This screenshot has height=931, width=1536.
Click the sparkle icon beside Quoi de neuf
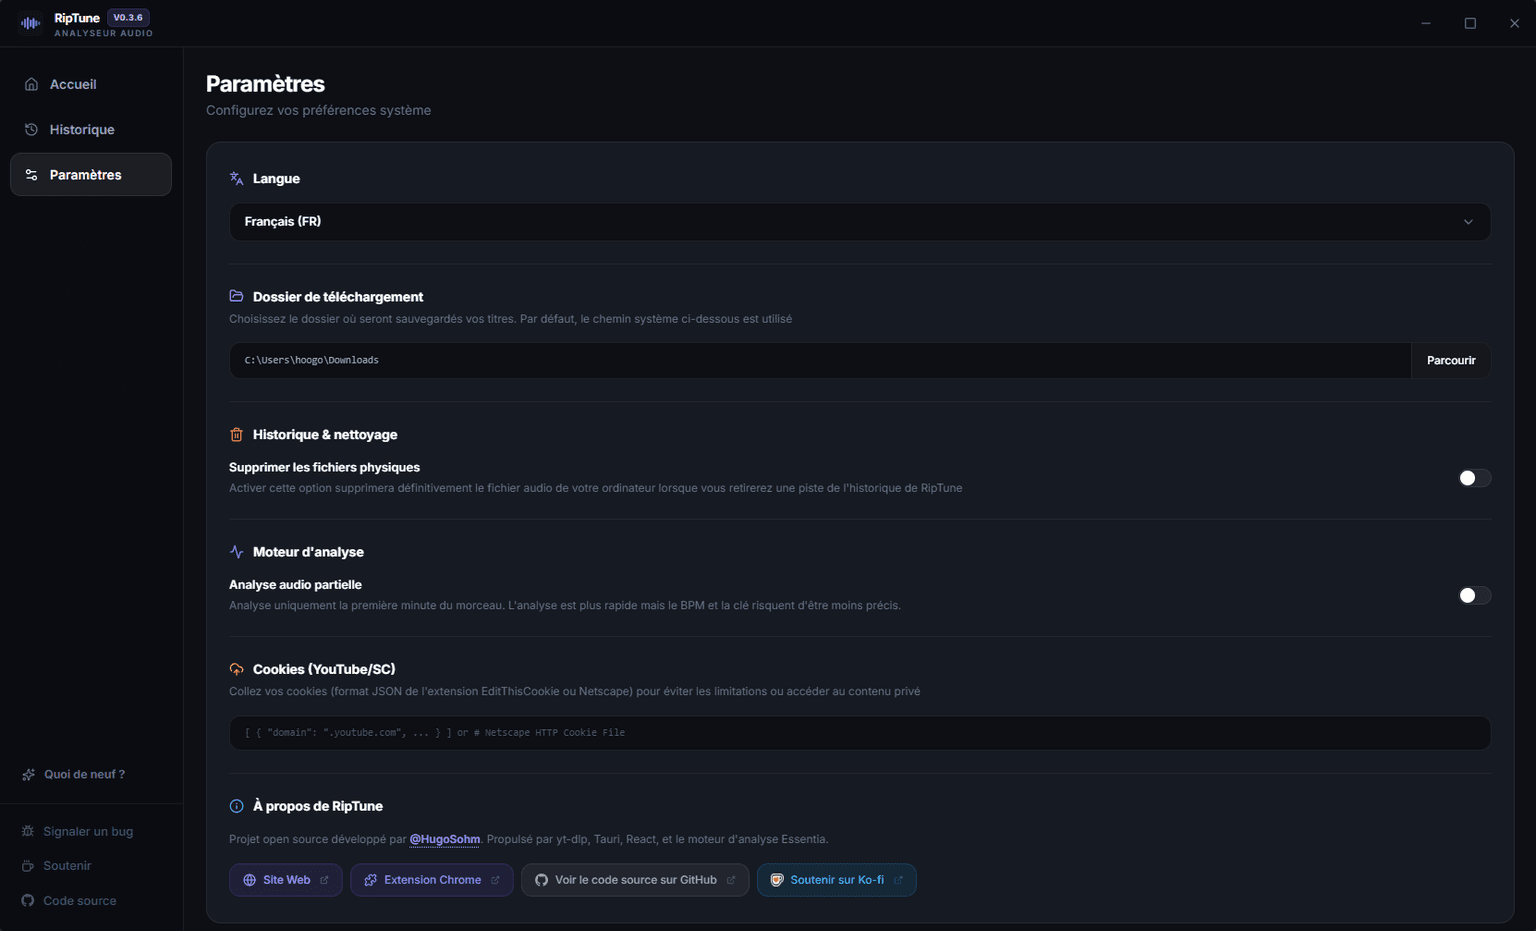(29, 774)
